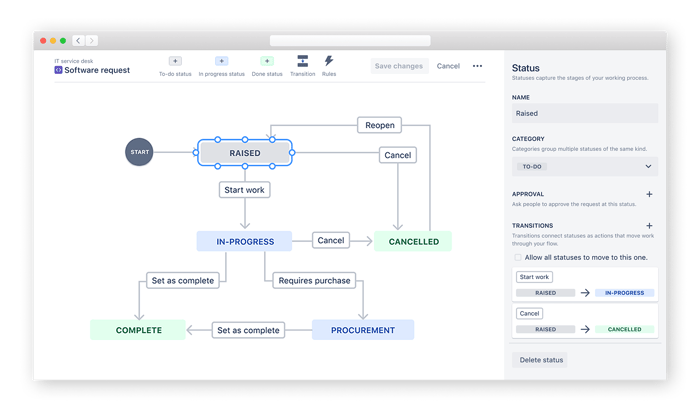Select the PROCUREMENT status node
700x411 pixels.
click(x=363, y=330)
